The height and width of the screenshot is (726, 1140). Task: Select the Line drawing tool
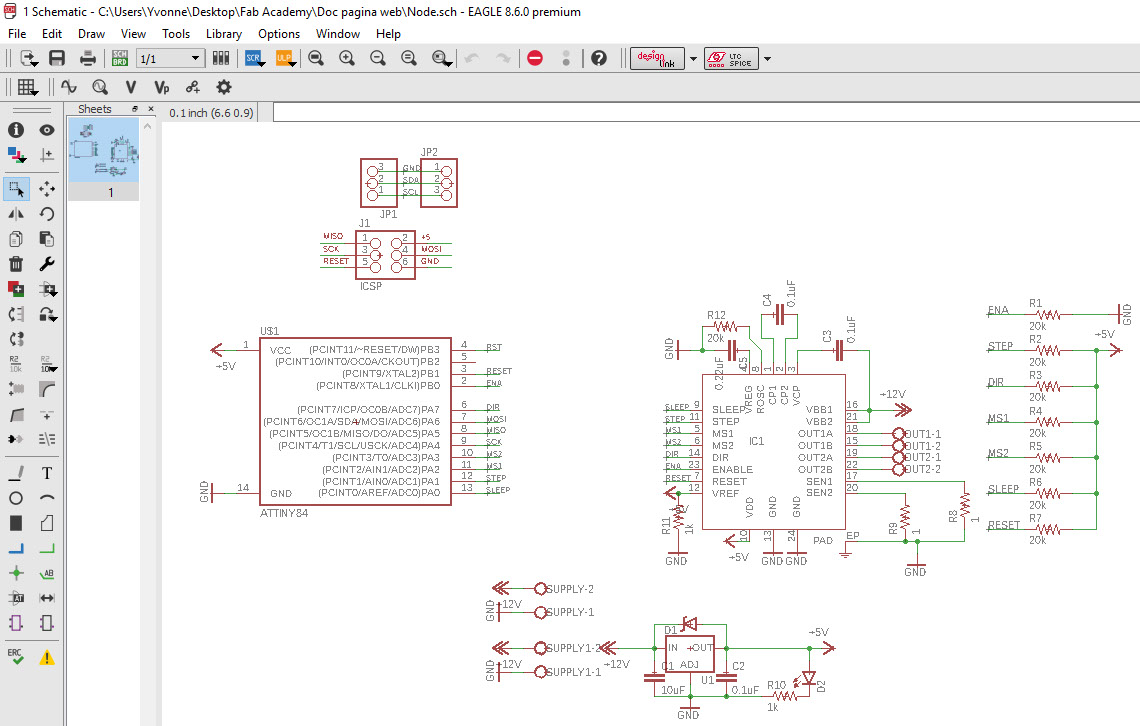[16, 474]
